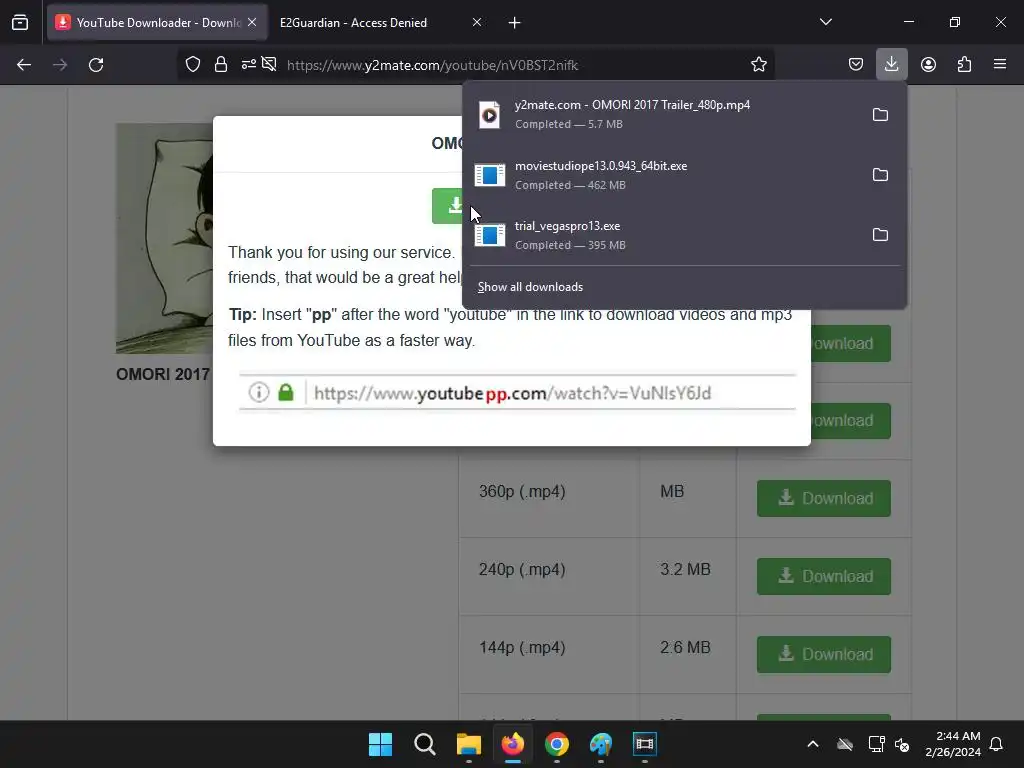Go forward to the next page
1024x768 pixels.
tap(60, 65)
